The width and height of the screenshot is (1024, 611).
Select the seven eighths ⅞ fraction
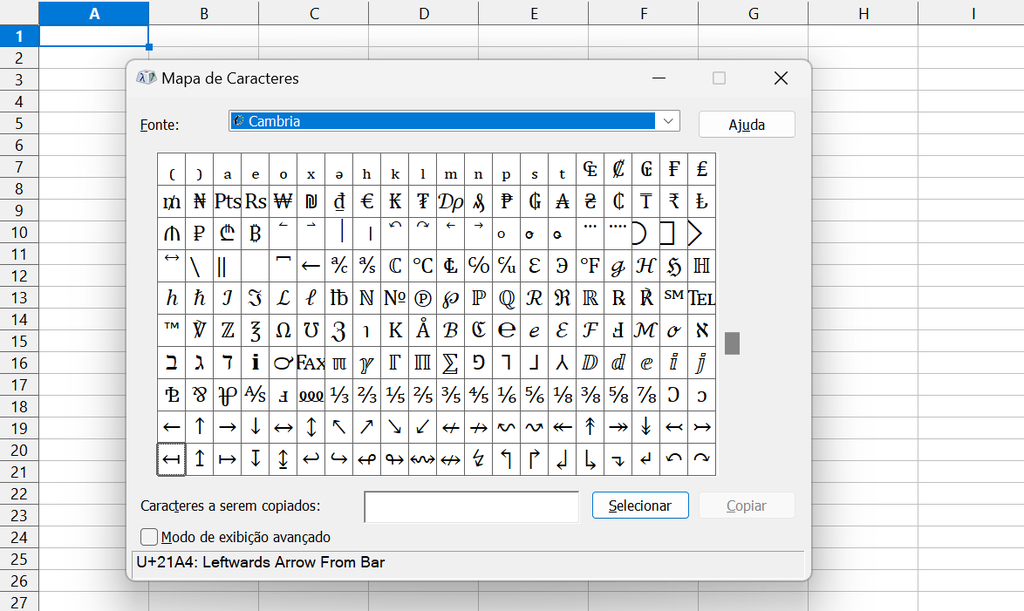tap(646, 395)
